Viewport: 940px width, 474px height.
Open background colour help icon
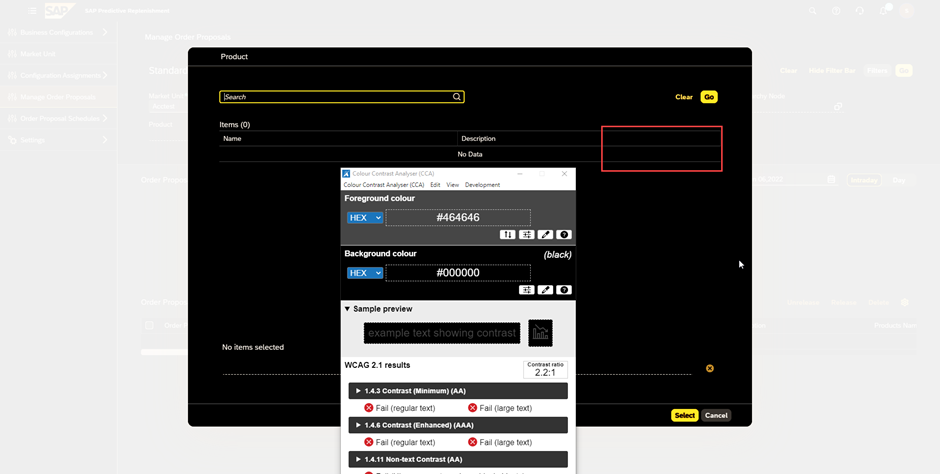tap(564, 290)
